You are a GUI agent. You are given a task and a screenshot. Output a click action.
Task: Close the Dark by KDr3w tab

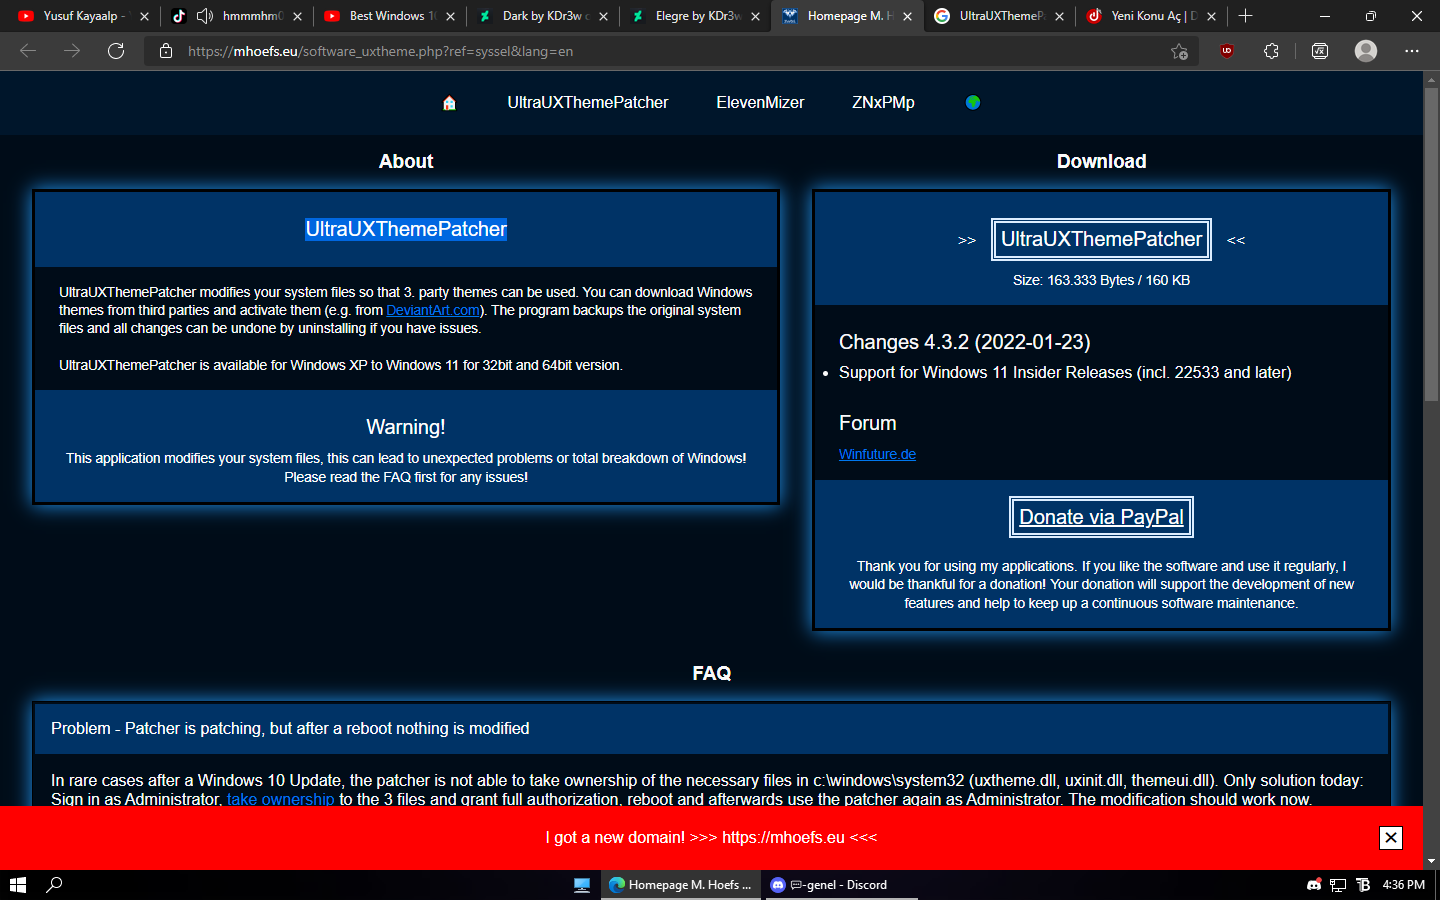[603, 16]
